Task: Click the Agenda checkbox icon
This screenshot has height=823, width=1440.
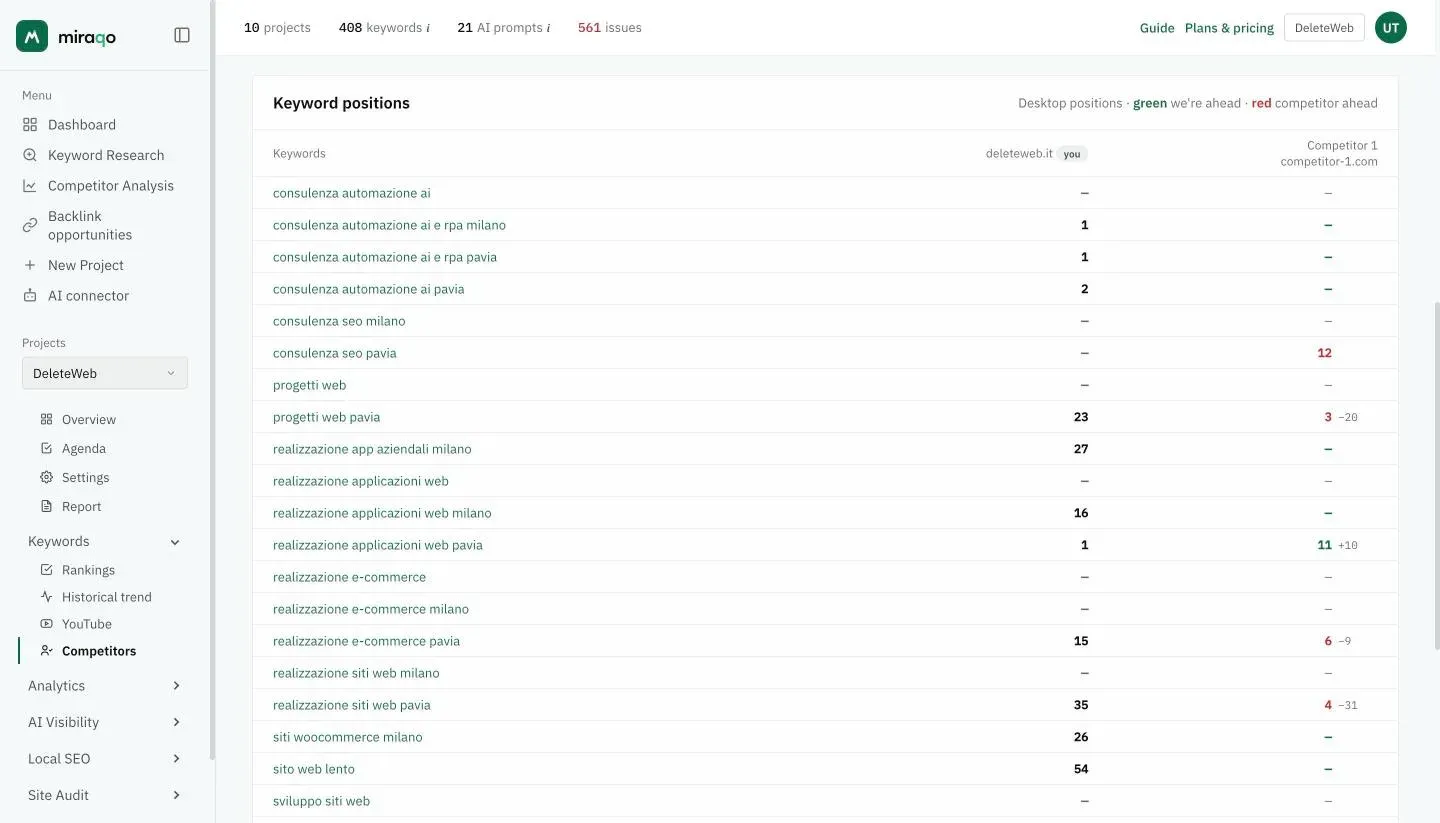Action: (46, 449)
